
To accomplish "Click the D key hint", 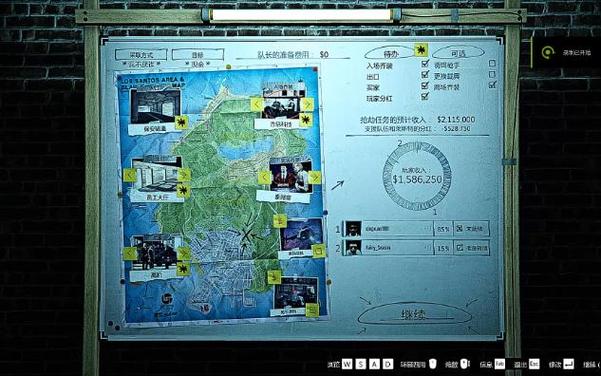I will click(x=388, y=364).
